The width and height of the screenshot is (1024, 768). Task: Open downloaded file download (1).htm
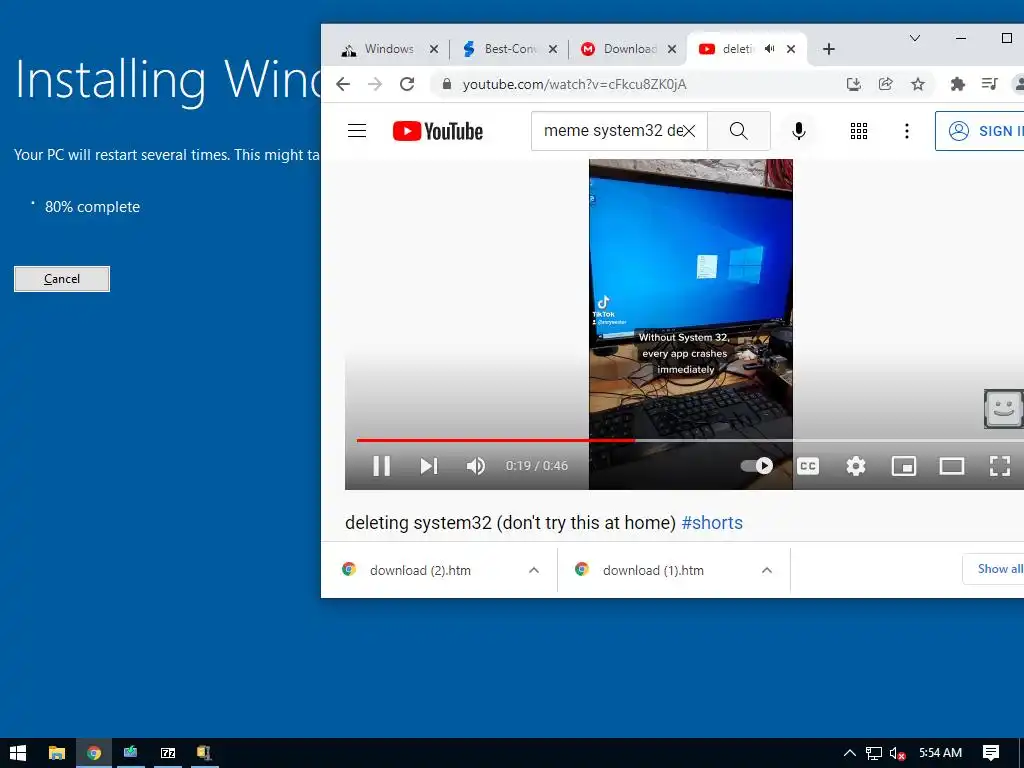click(x=654, y=570)
